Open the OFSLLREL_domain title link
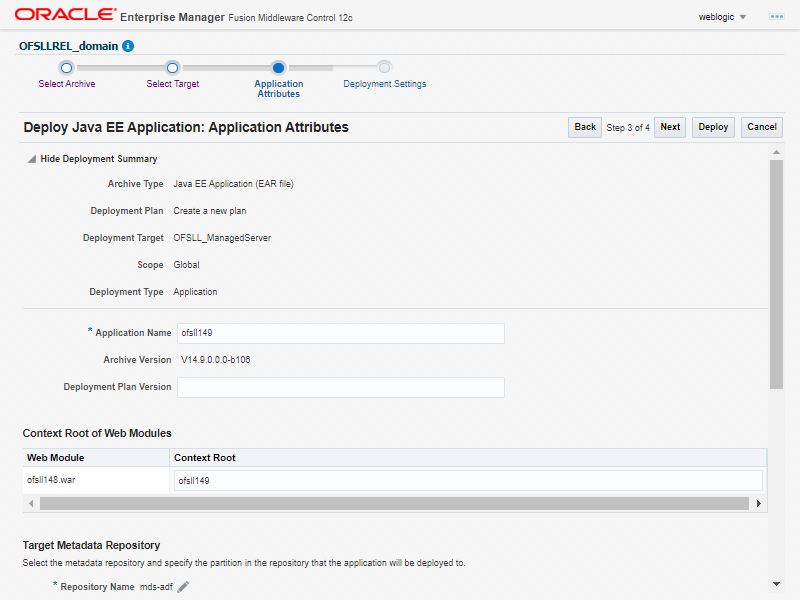This screenshot has height=600, width=800. tap(68, 46)
